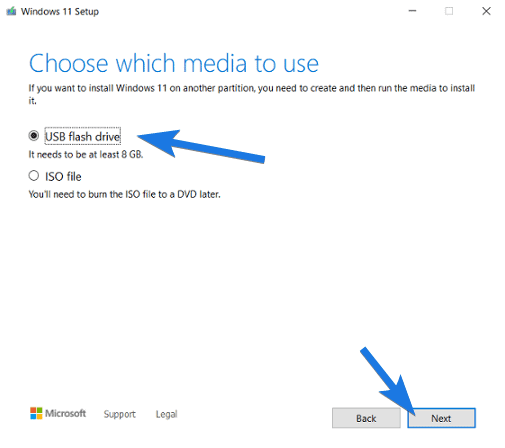
Task: Click the 'Choose which media to use' heading
Action: pos(174,63)
